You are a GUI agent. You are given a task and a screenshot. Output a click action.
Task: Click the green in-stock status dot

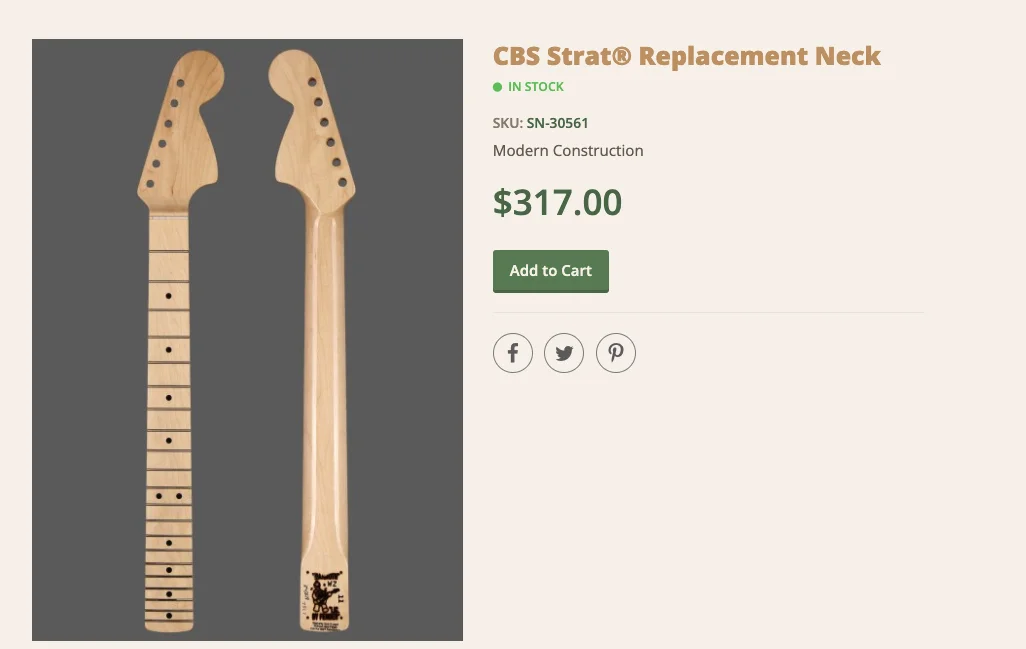(498, 87)
